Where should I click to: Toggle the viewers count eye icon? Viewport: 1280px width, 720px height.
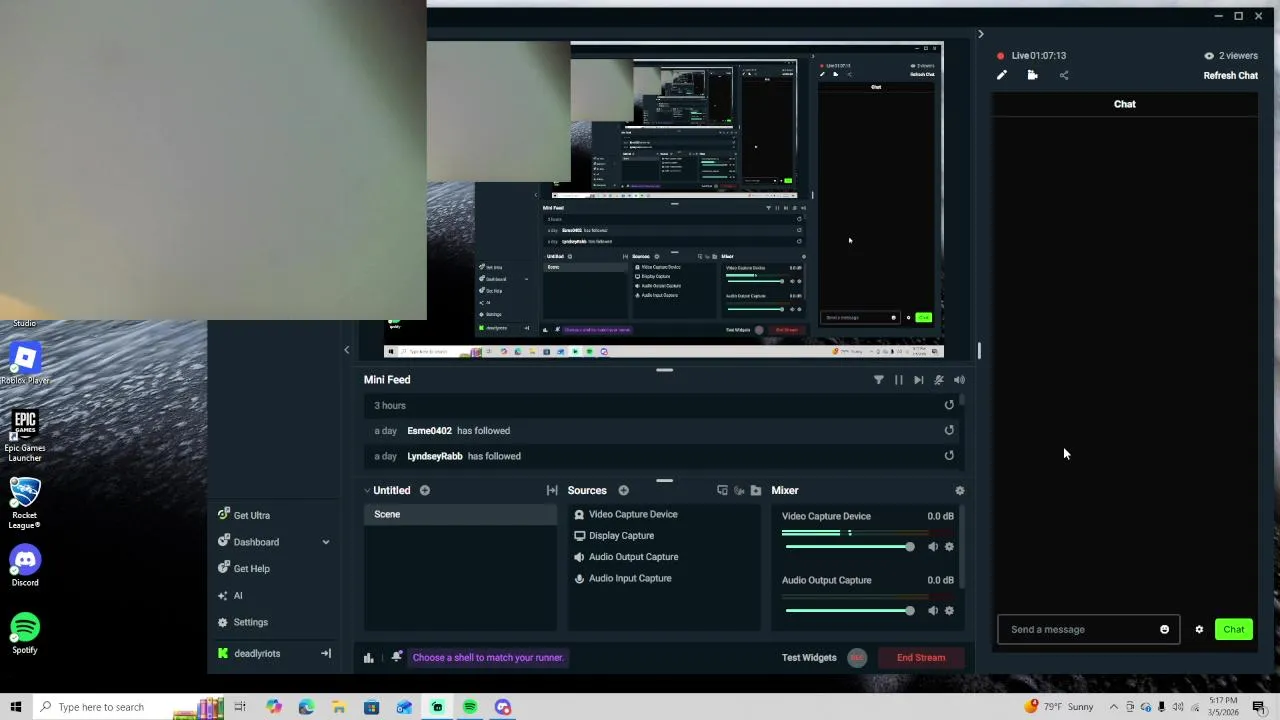(1209, 56)
